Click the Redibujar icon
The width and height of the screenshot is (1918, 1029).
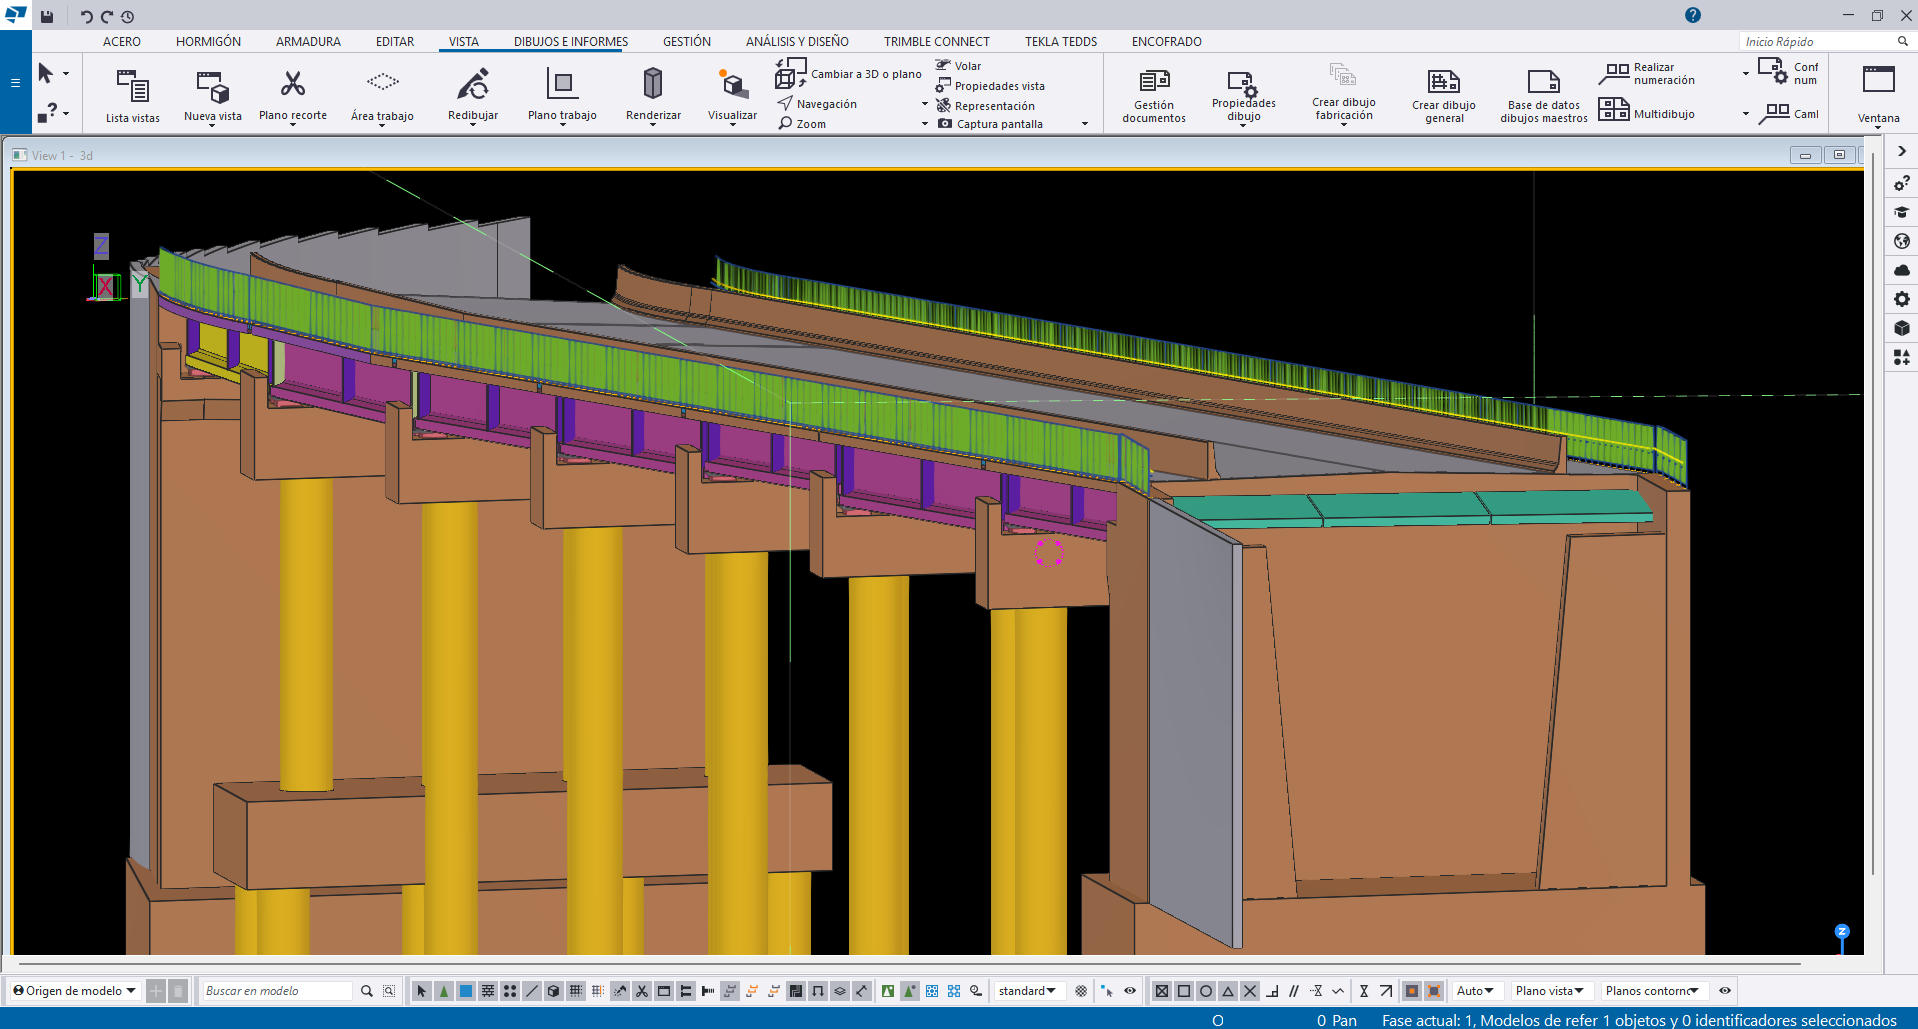click(472, 84)
